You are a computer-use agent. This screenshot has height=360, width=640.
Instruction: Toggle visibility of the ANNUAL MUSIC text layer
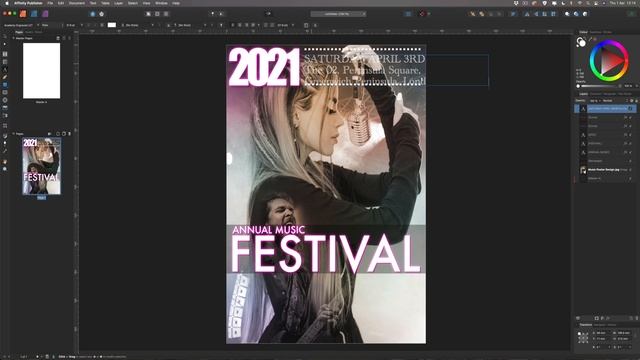tap(631, 152)
